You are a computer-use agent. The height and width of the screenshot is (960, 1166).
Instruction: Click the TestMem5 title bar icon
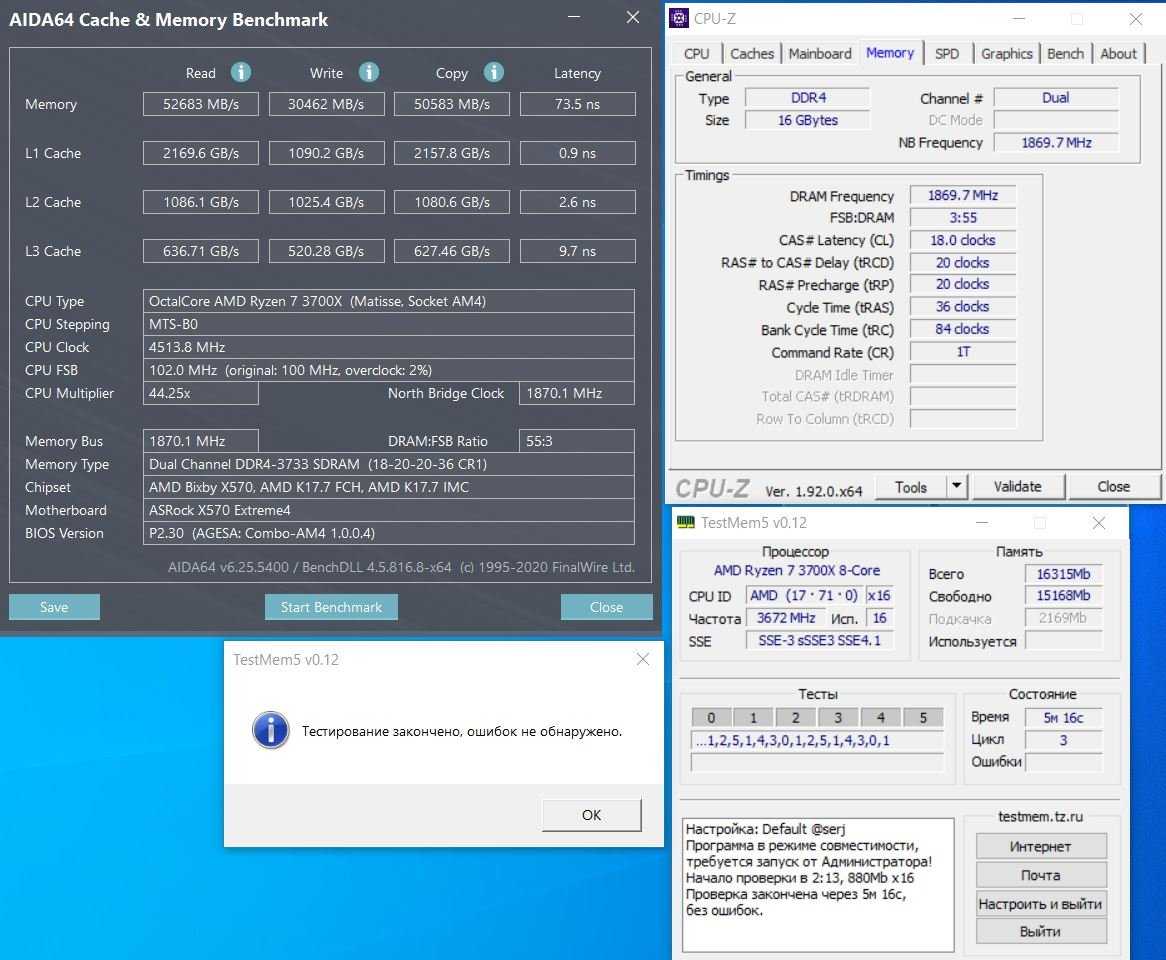click(x=686, y=523)
